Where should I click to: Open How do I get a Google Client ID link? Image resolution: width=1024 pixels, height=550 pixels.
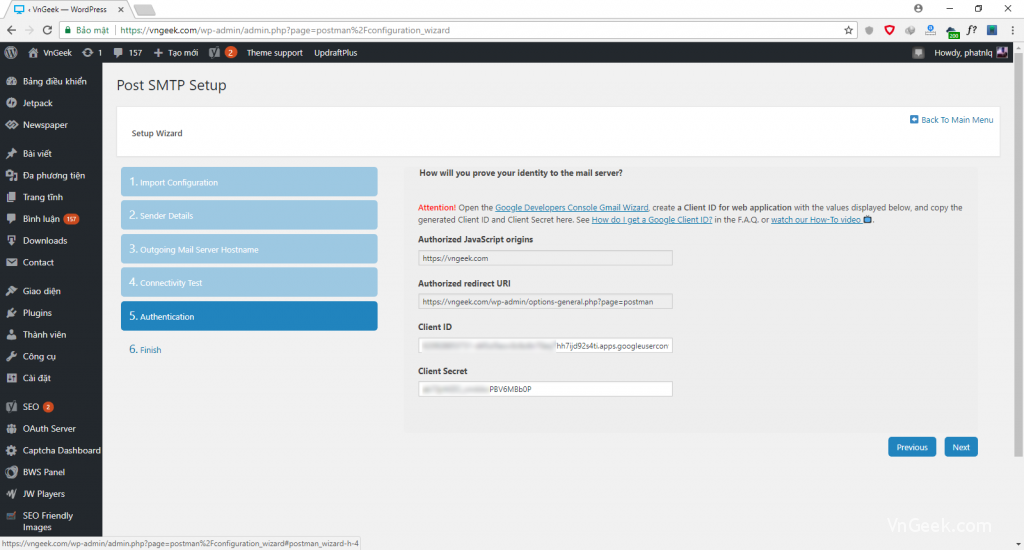click(652, 219)
